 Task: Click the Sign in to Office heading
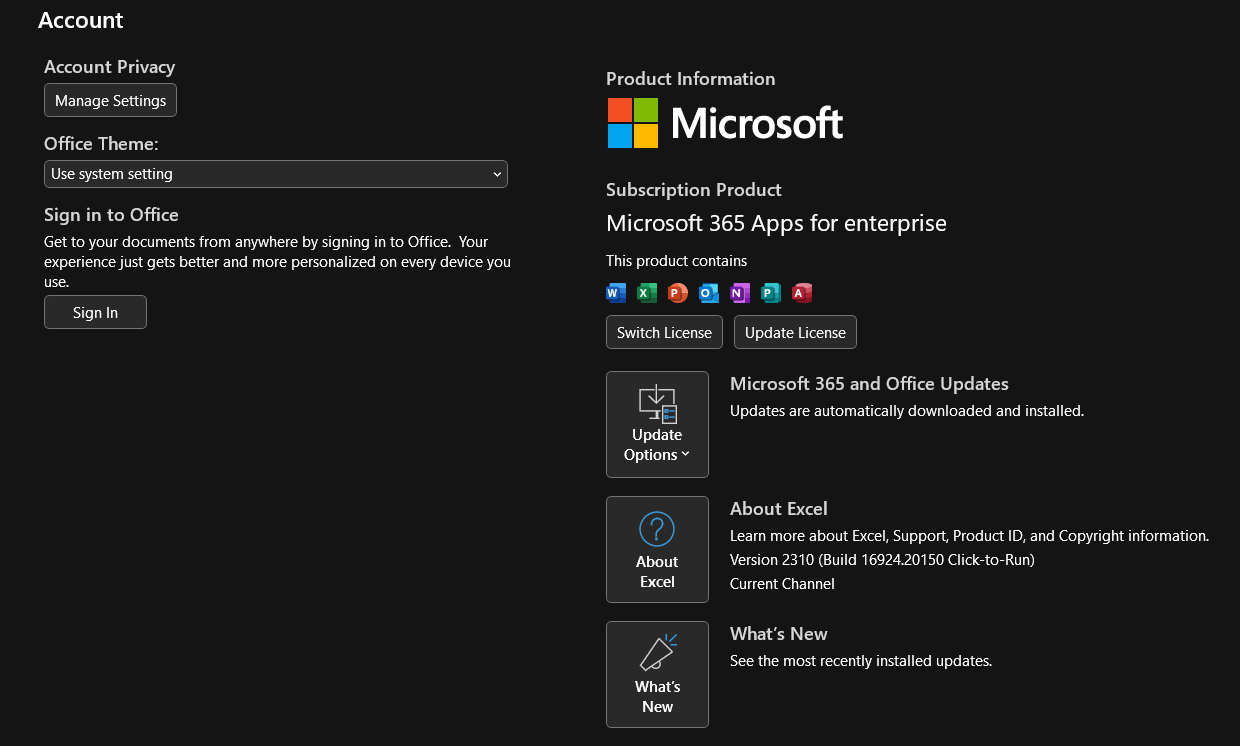[x=111, y=215]
